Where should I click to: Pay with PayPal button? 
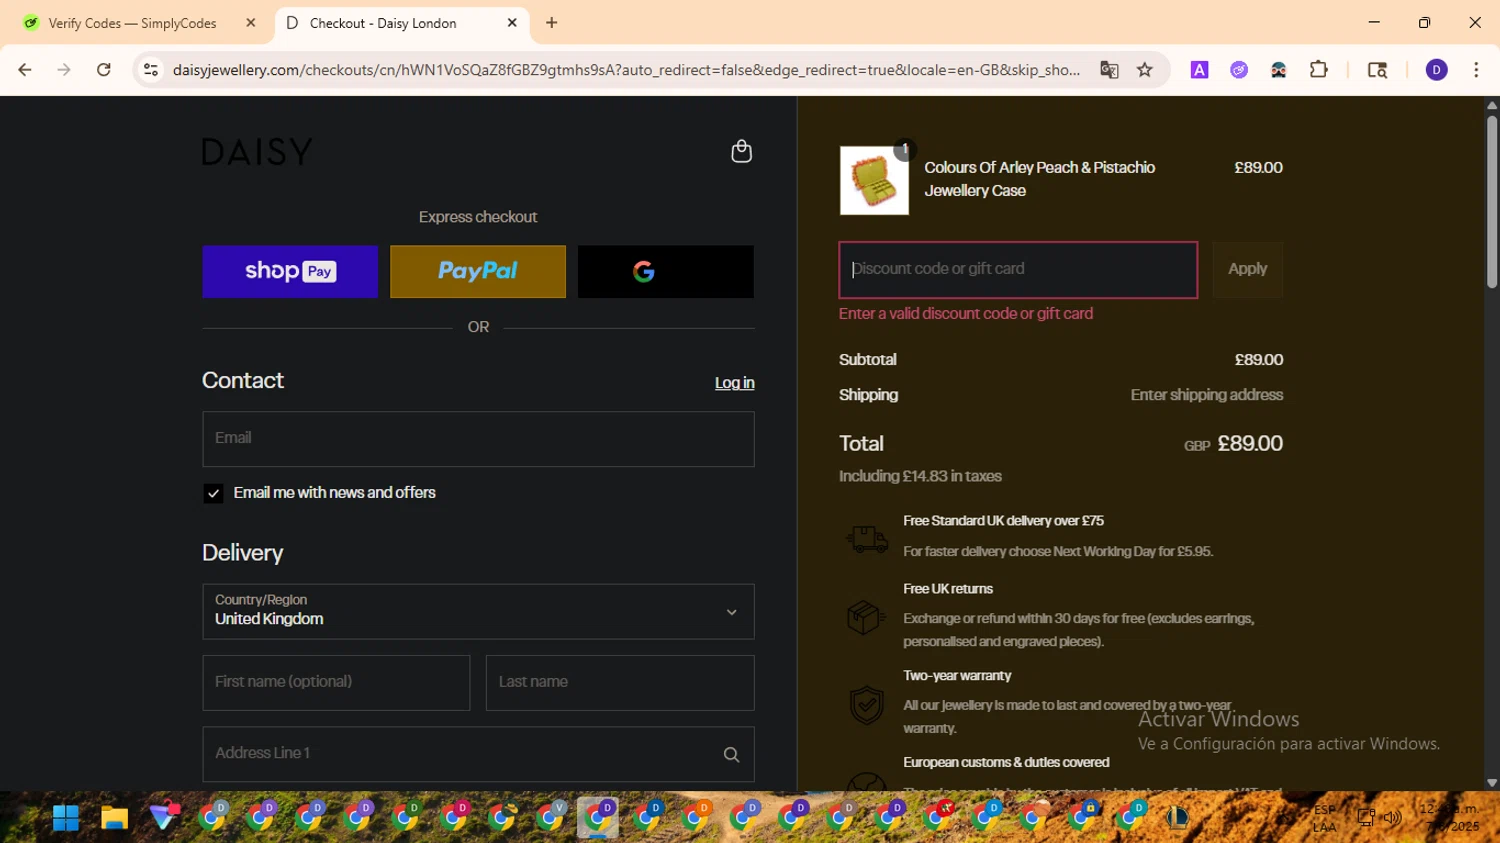click(478, 271)
